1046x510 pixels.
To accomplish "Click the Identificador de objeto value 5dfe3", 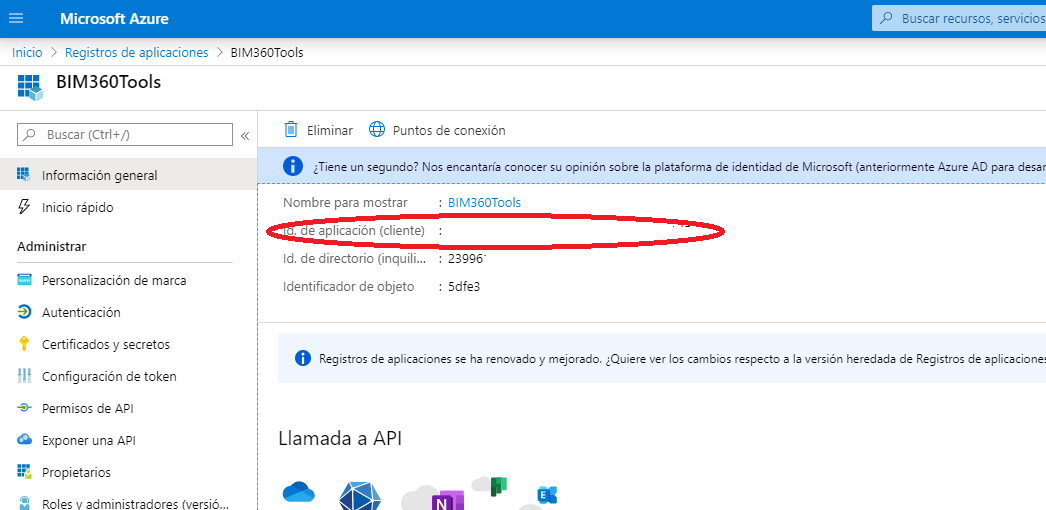I will 464,287.
